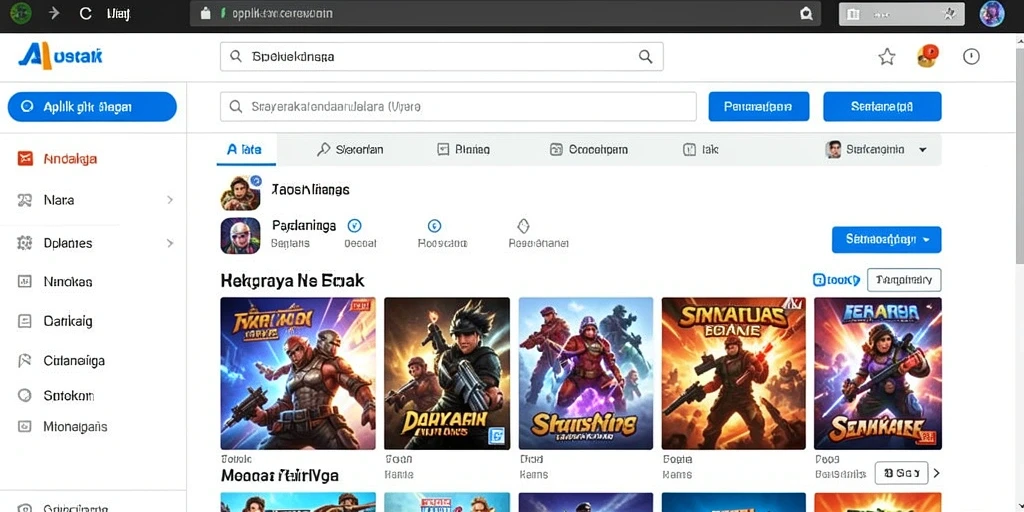This screenshot has height=512, width=1024.
Task: Expand the Nara sidebar chevron
Action: coord(170,200)
